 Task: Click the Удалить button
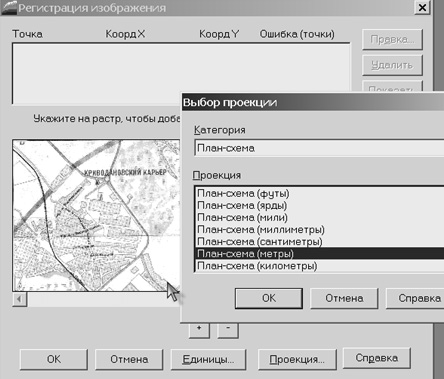[392, 65]
